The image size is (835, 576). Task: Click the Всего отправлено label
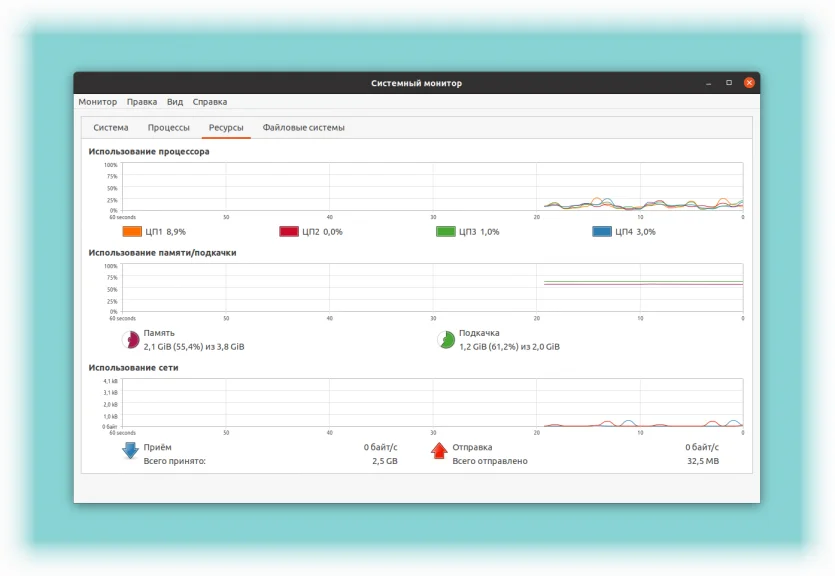coord(490,461)
